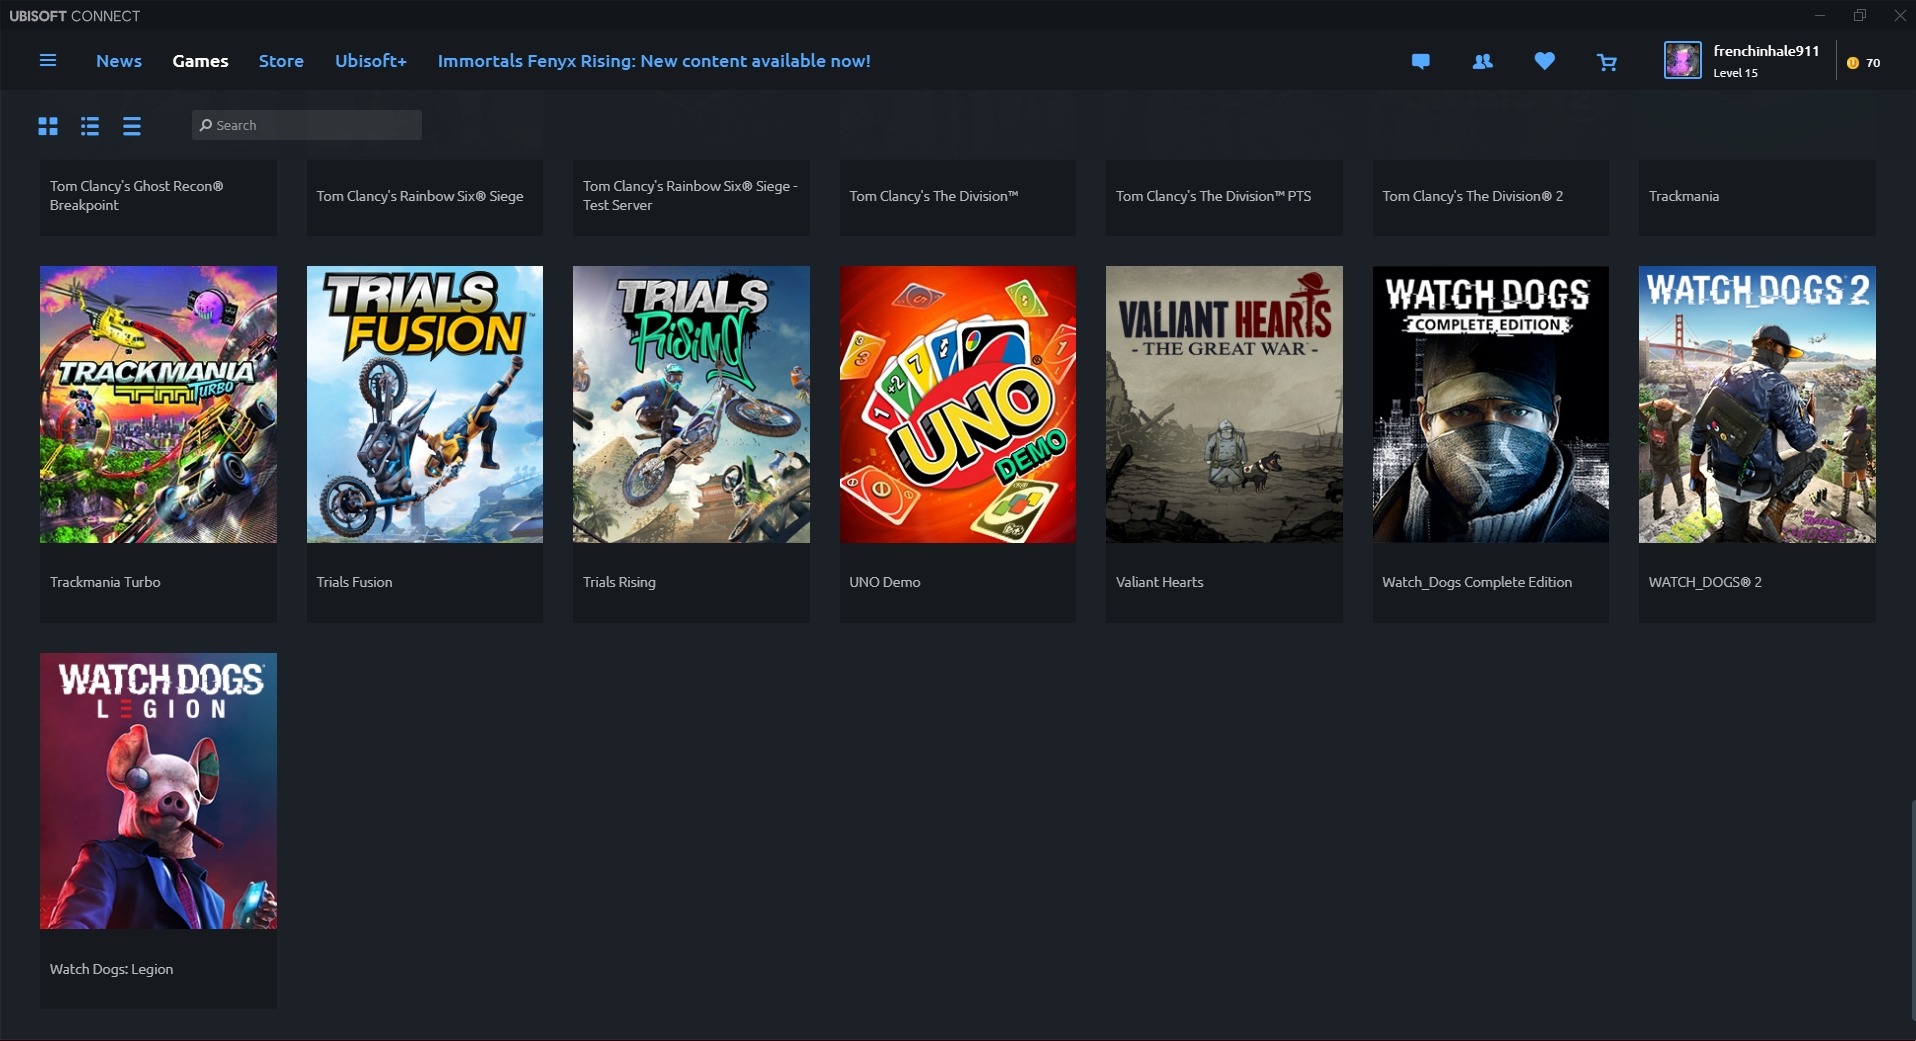Click the game Search field
The height and width of the screenshot is (1041, 1916).
(306, 125)
